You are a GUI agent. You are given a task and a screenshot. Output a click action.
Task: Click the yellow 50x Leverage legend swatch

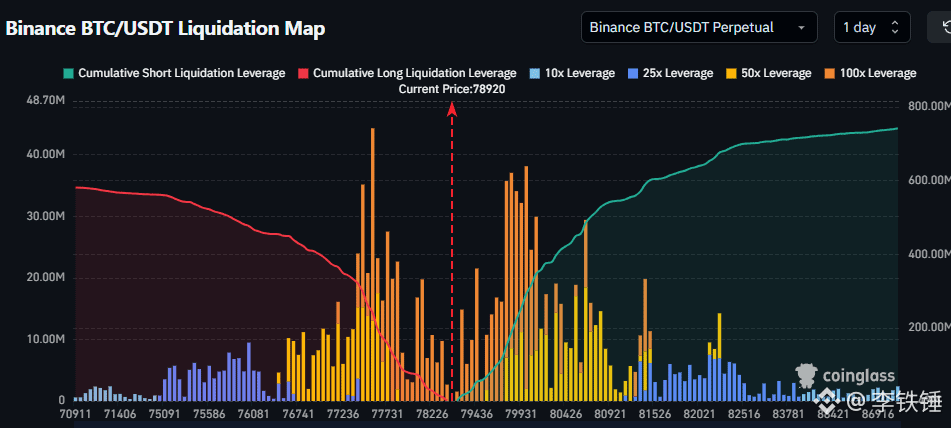731,74
